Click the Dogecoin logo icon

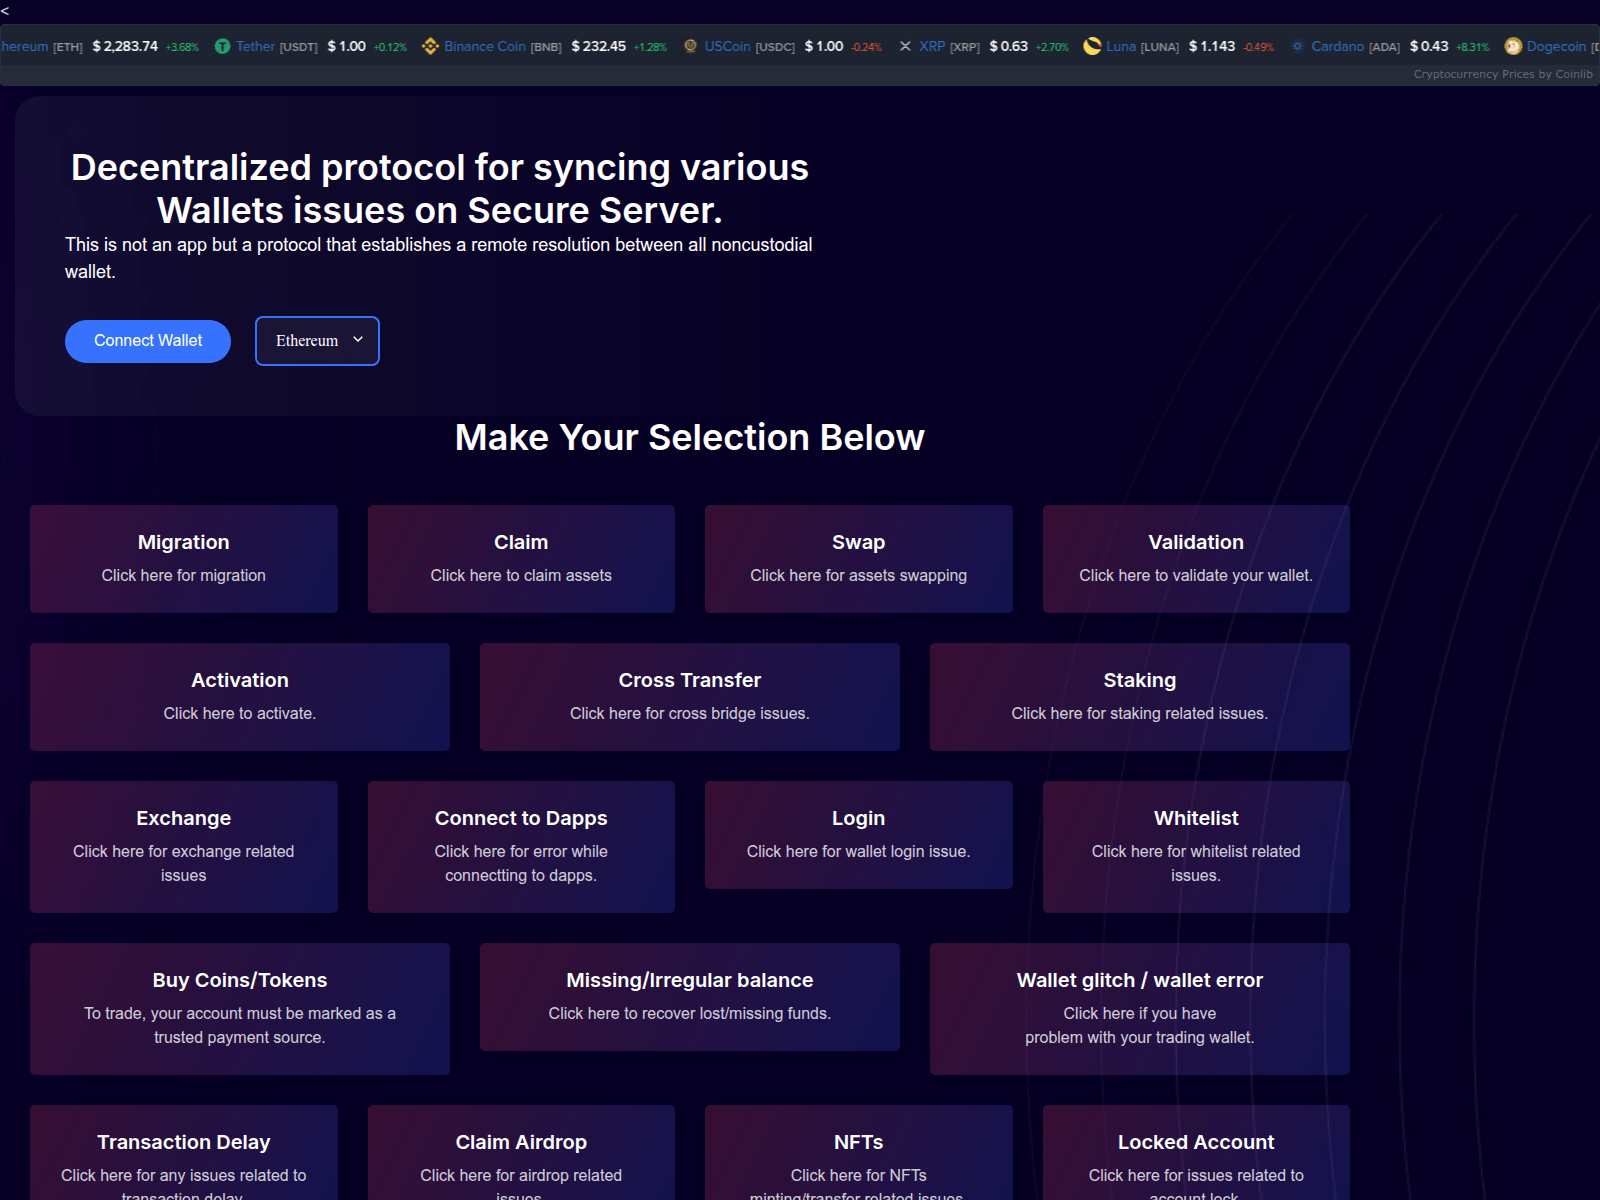click(1513, 47)
